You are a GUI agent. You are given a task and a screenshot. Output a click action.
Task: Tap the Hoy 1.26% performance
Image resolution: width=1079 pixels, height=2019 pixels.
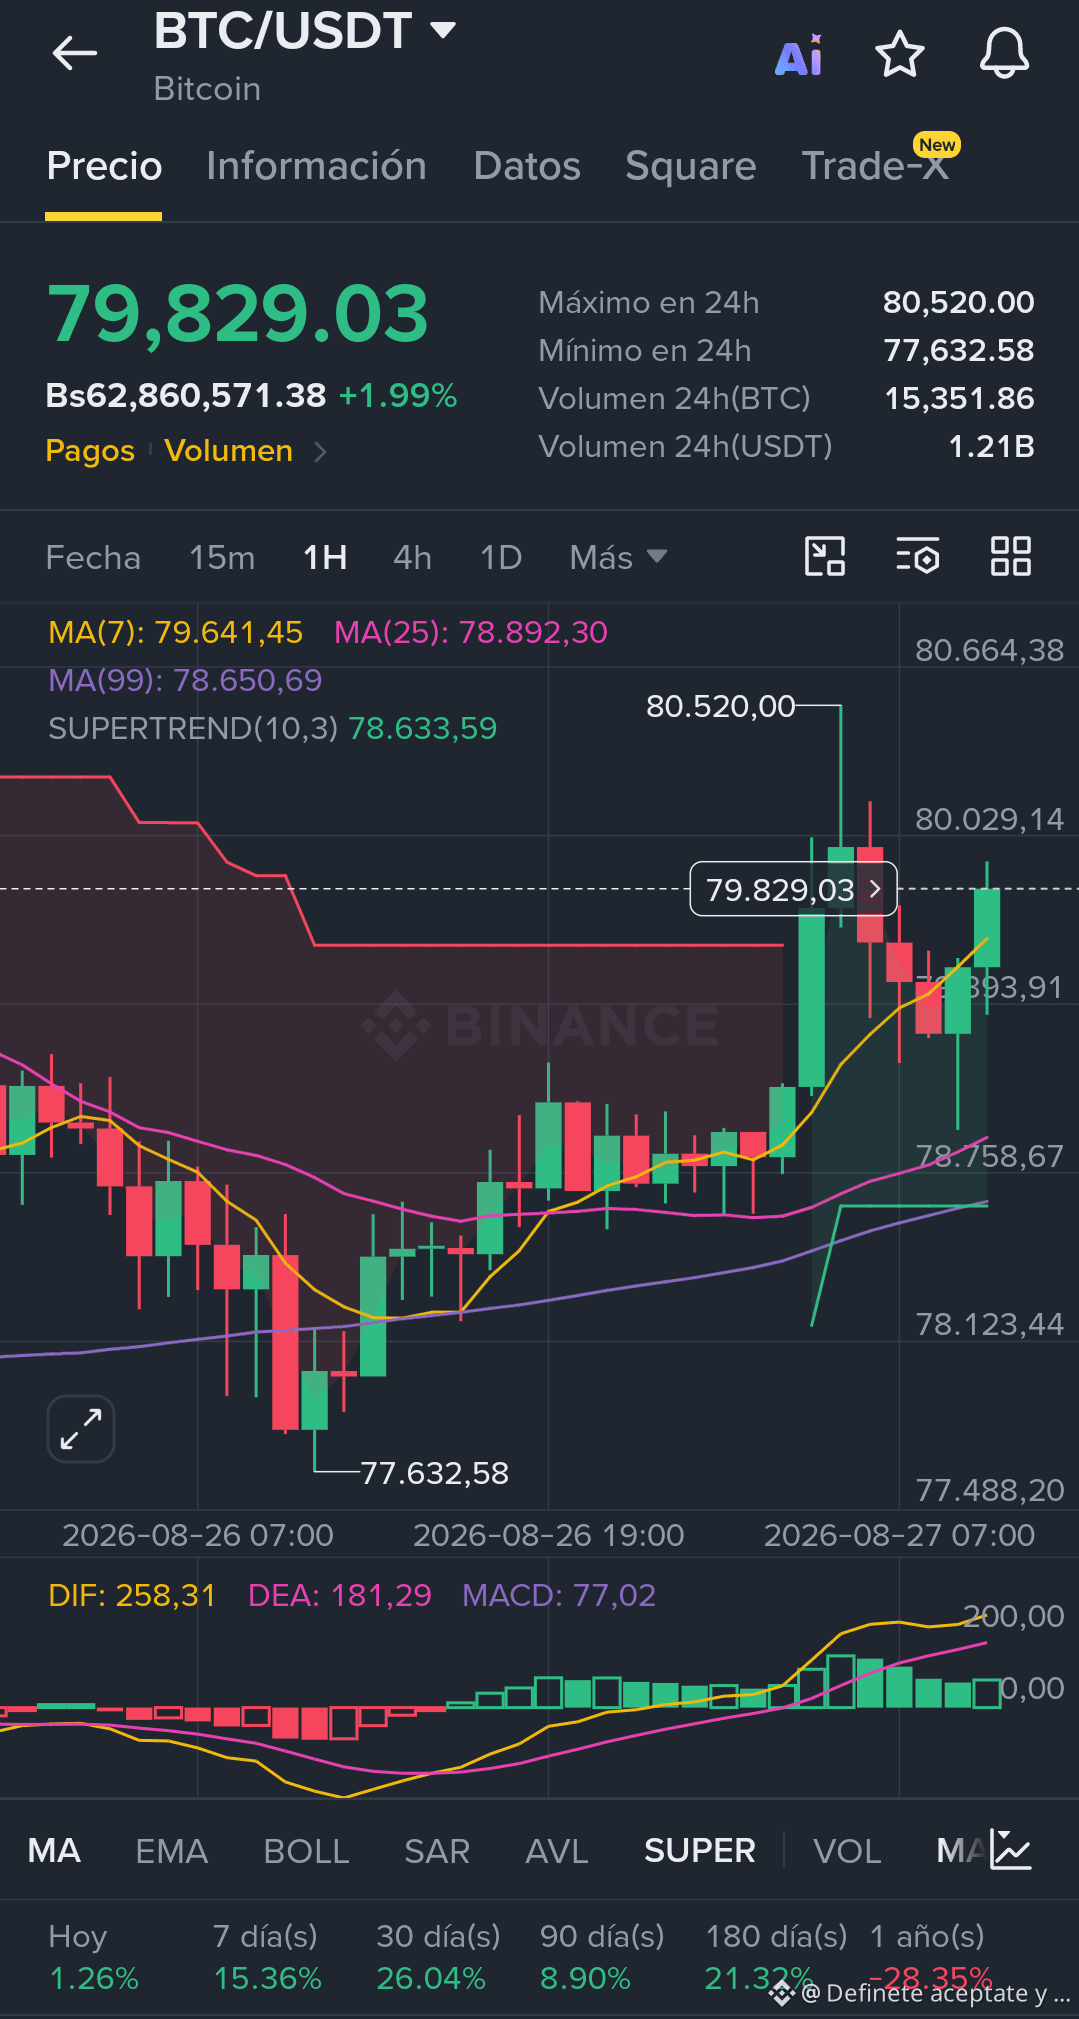coord(93,1957)
